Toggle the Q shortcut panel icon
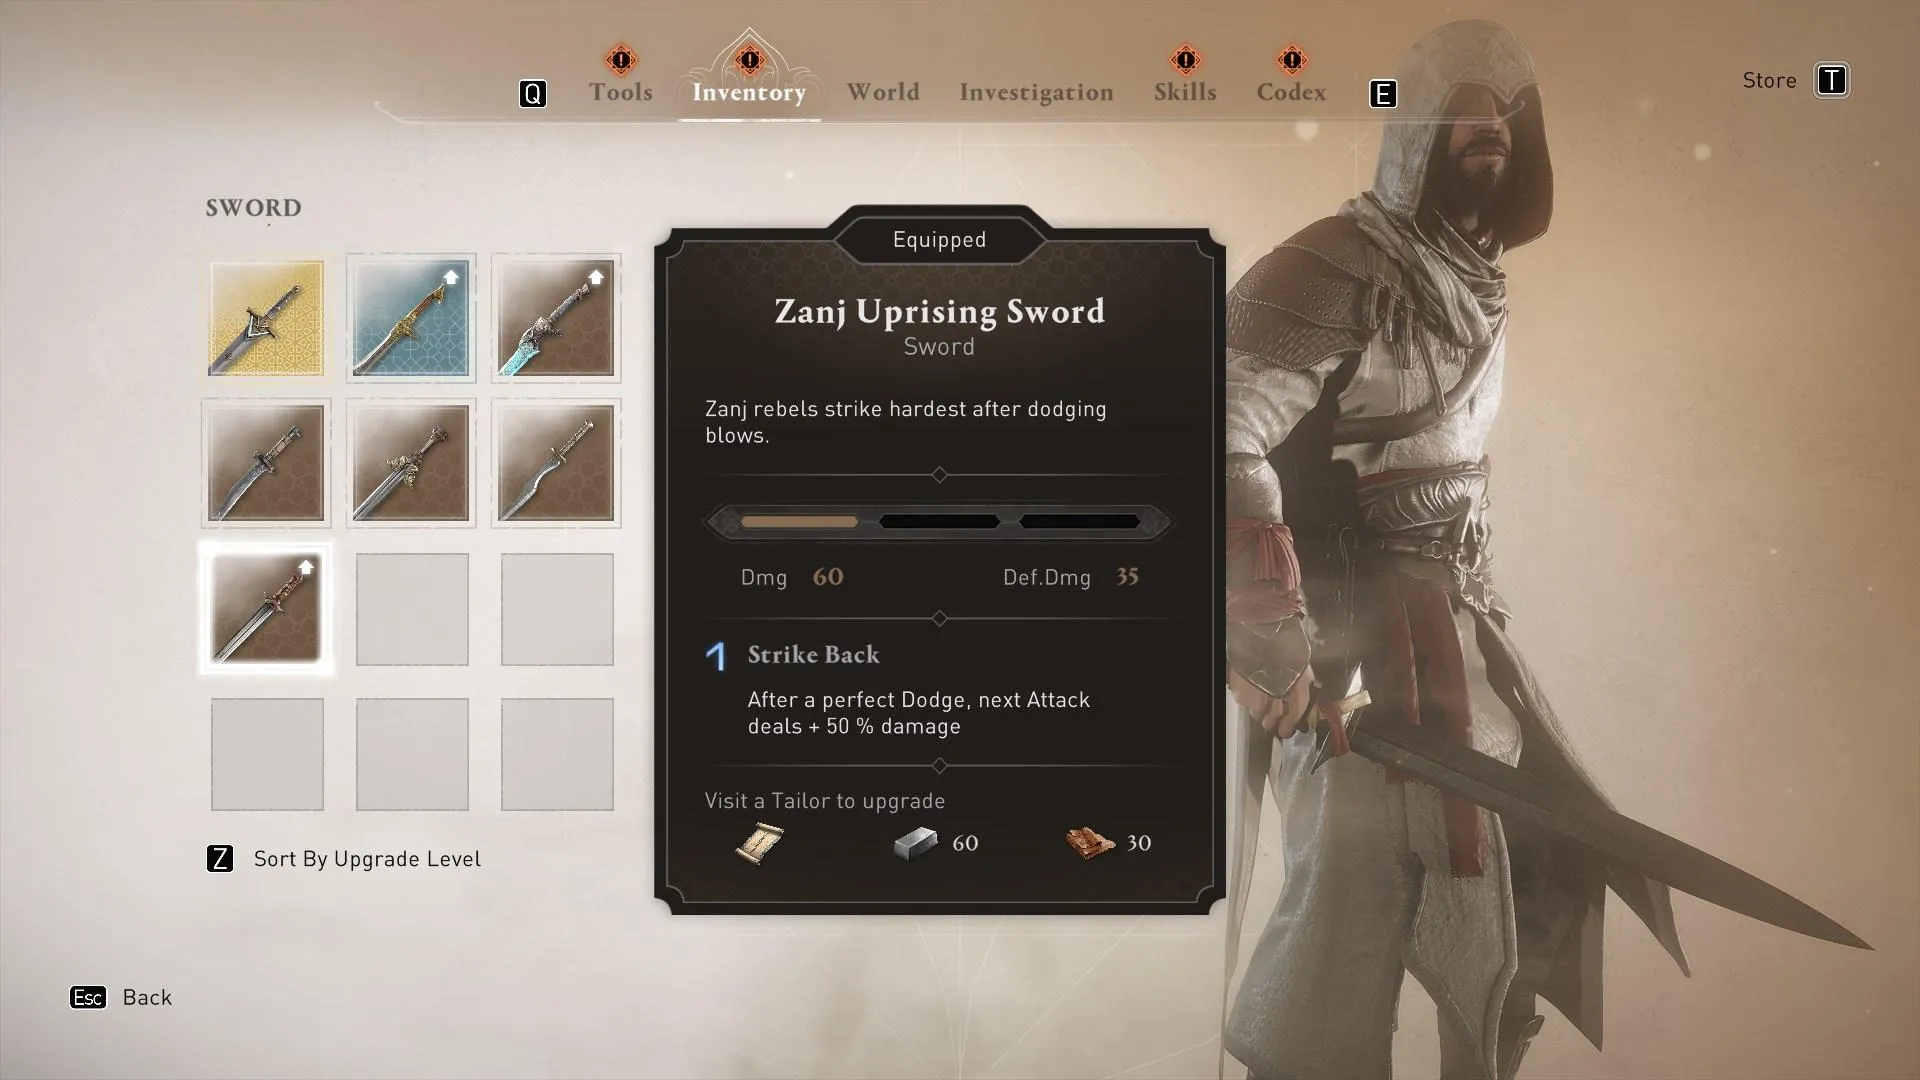1920x1080 pixels. pos(531,92)
